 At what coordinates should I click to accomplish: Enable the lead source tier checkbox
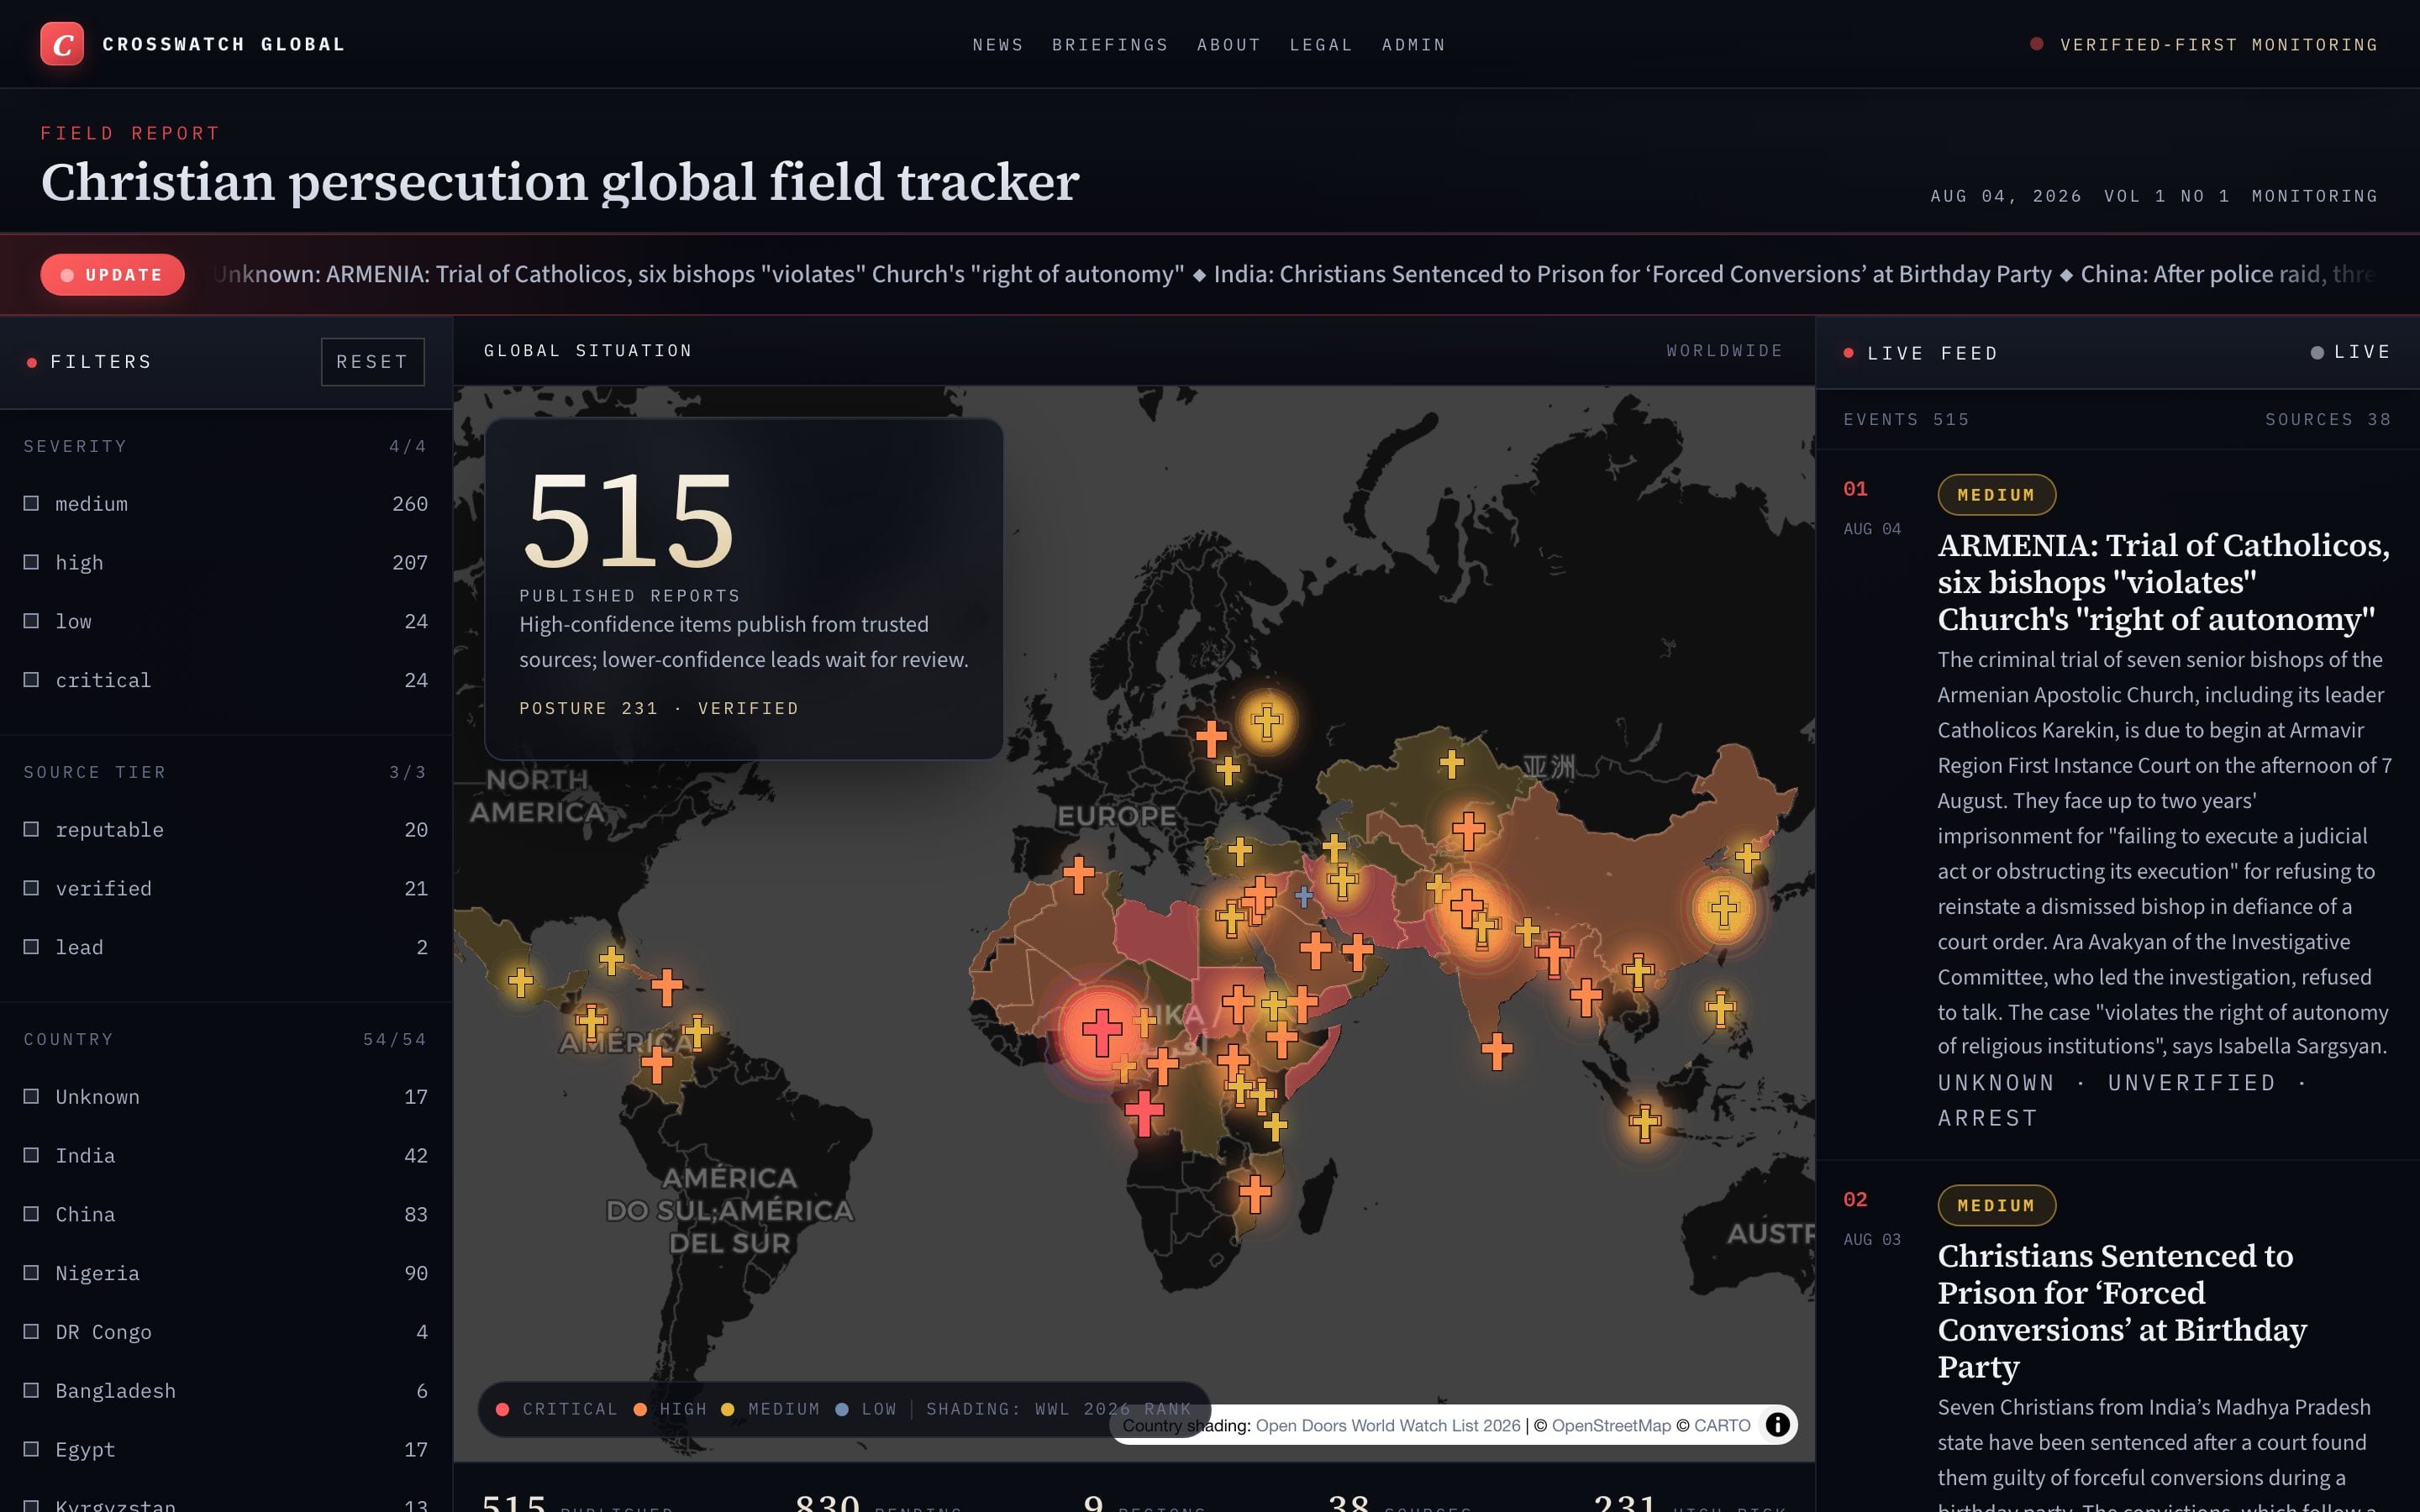(31, 946)
